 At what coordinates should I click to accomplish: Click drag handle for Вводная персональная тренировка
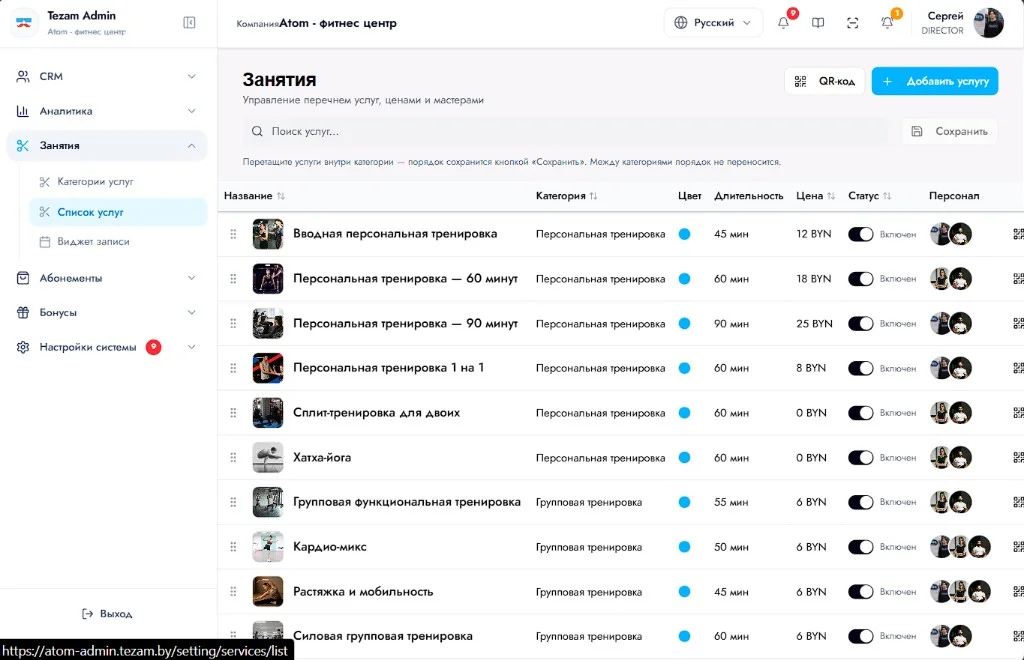[x=233, y=234]
